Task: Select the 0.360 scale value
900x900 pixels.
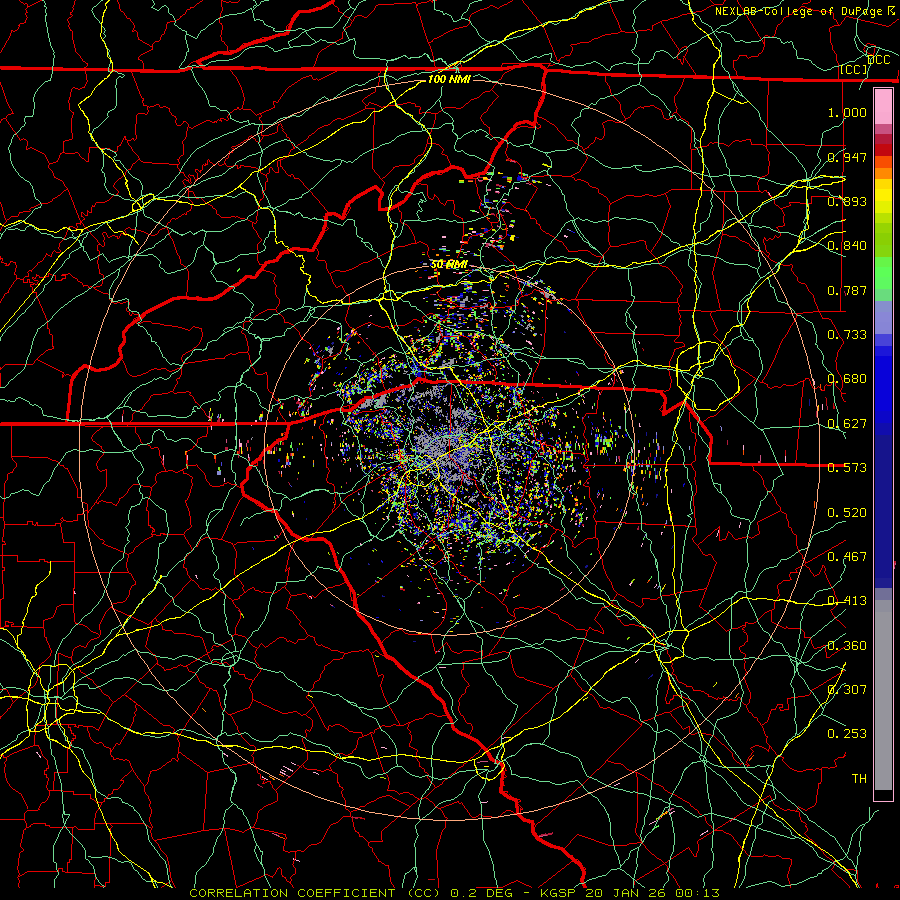Action: point(847,646)
